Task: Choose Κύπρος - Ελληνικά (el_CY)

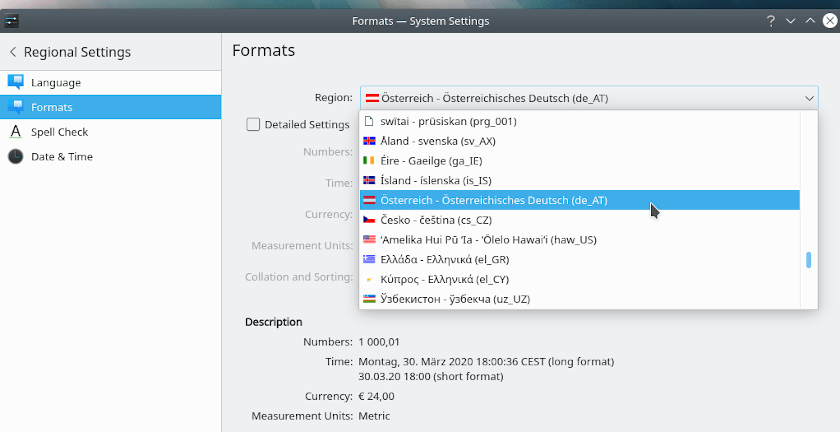Action: (580, 279)
